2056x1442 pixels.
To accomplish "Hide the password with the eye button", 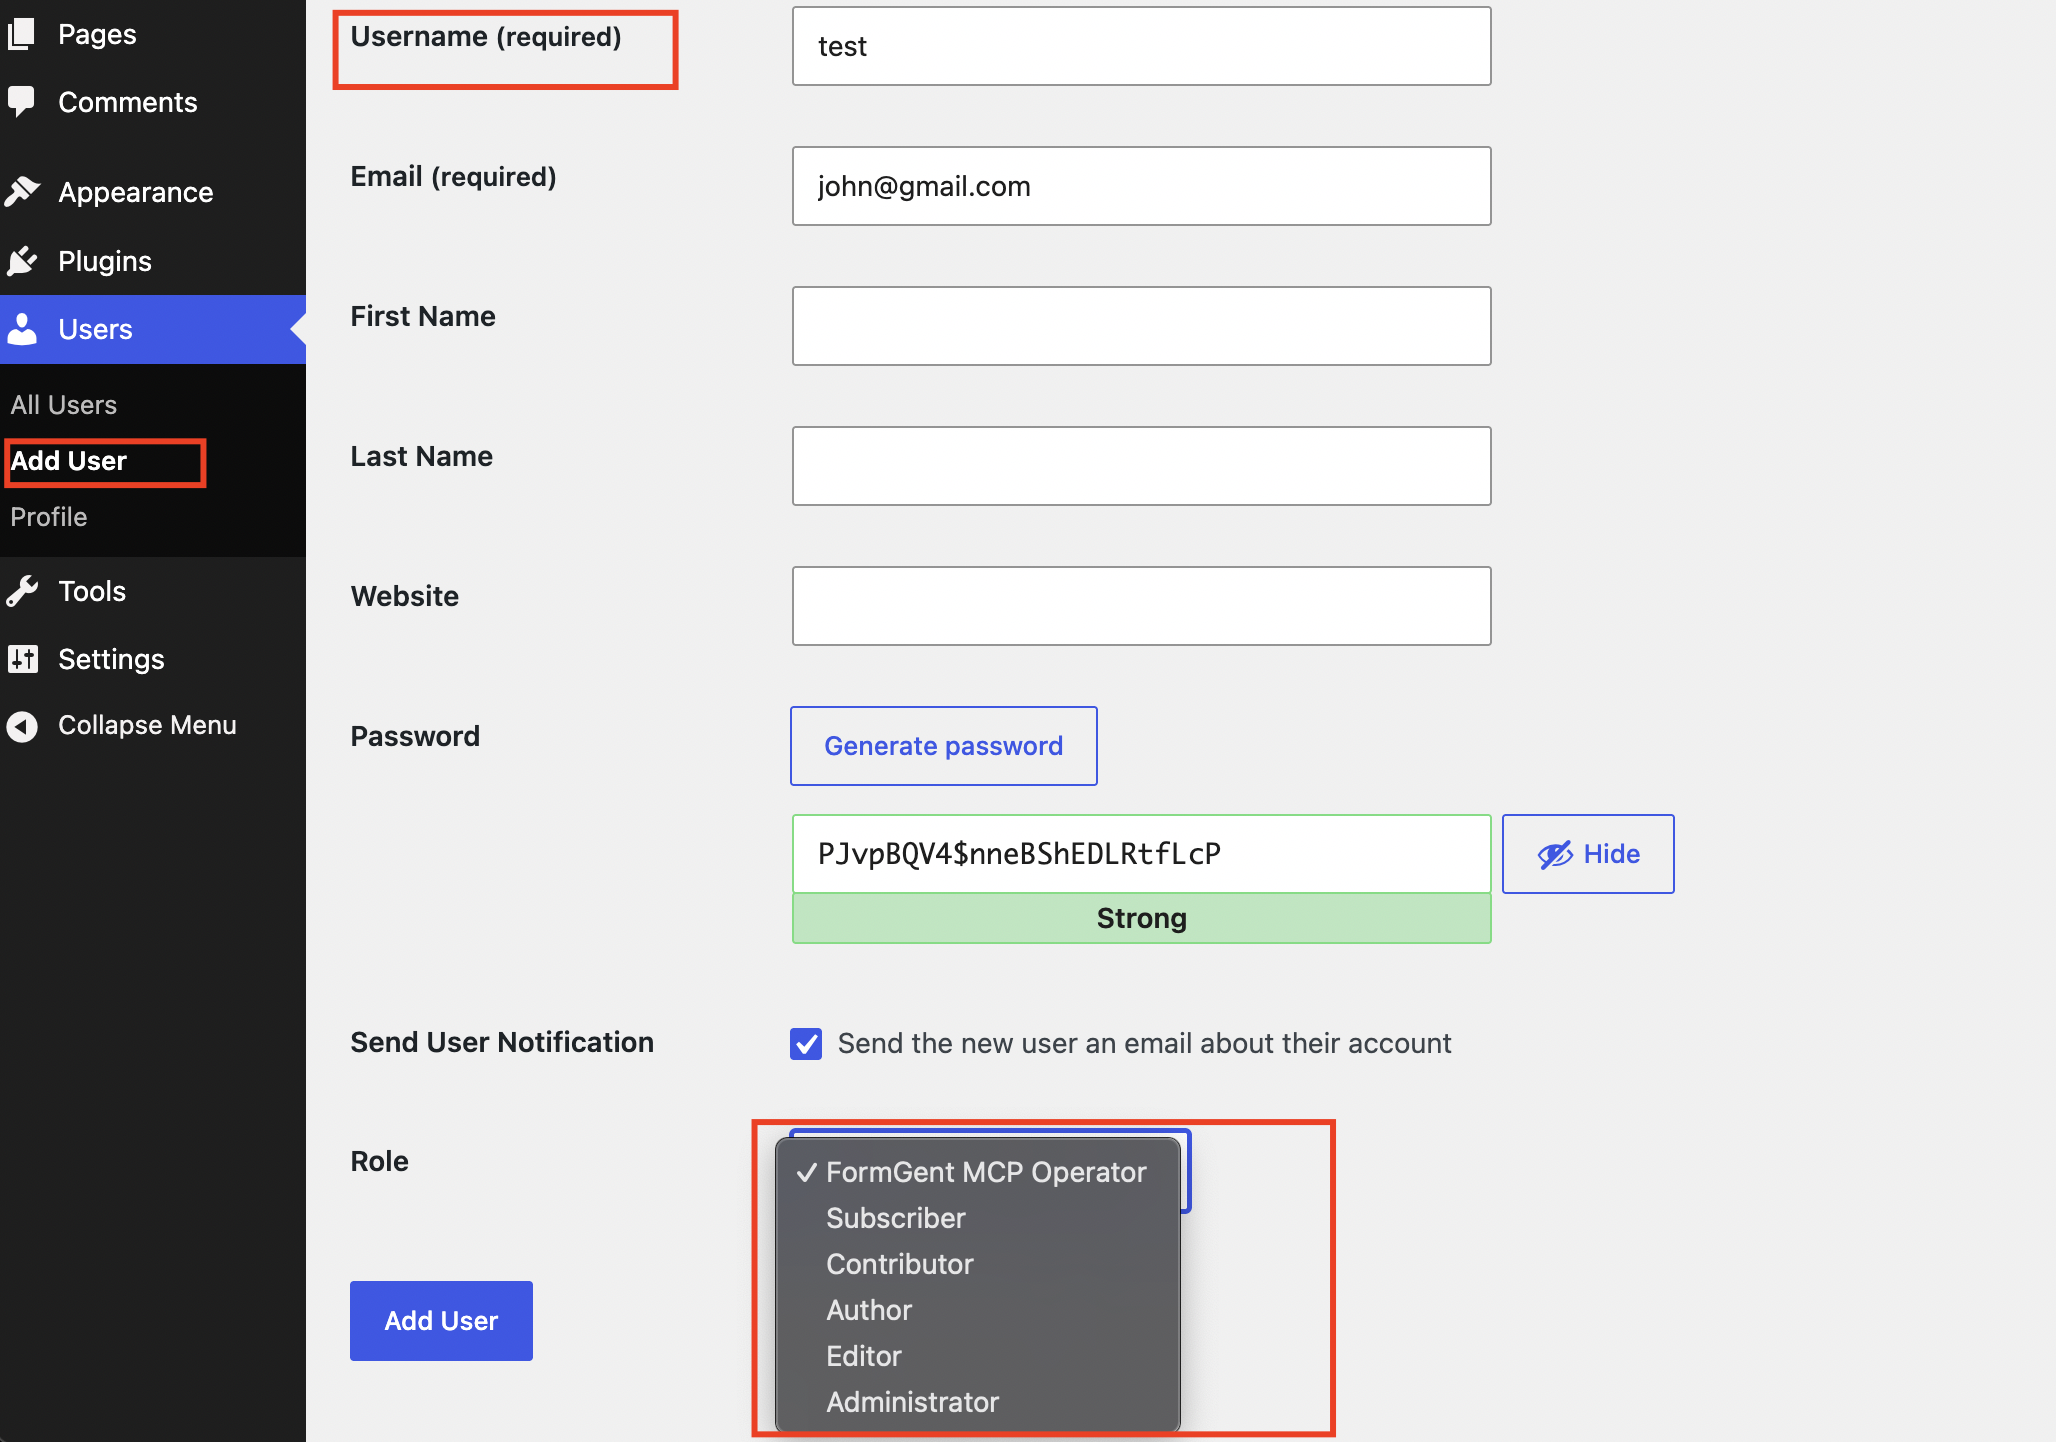I will 1588,854.
